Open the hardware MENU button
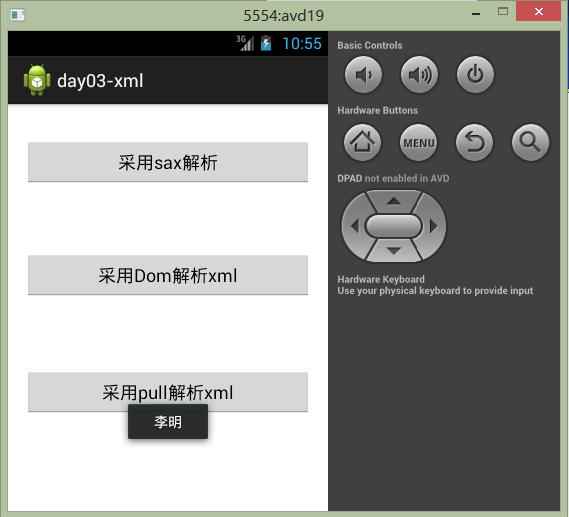This screenshot has width=569, height=517. (418, 142)
